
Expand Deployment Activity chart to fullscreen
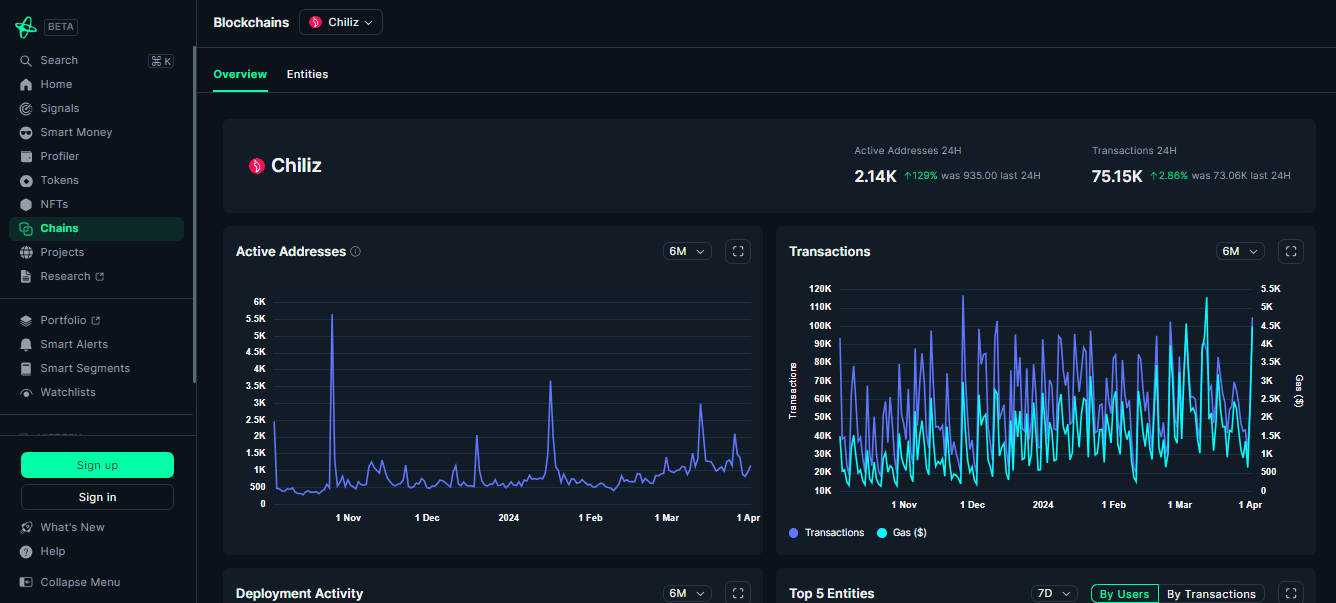pos(738,593)
